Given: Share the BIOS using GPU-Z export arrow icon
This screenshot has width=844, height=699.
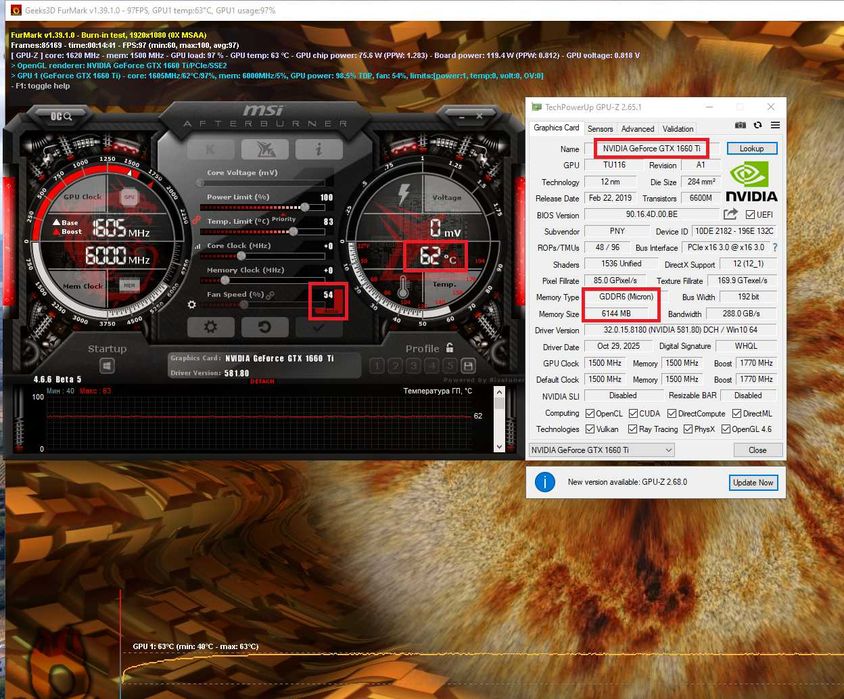Looking at the screenshot, I should point(730,214).
